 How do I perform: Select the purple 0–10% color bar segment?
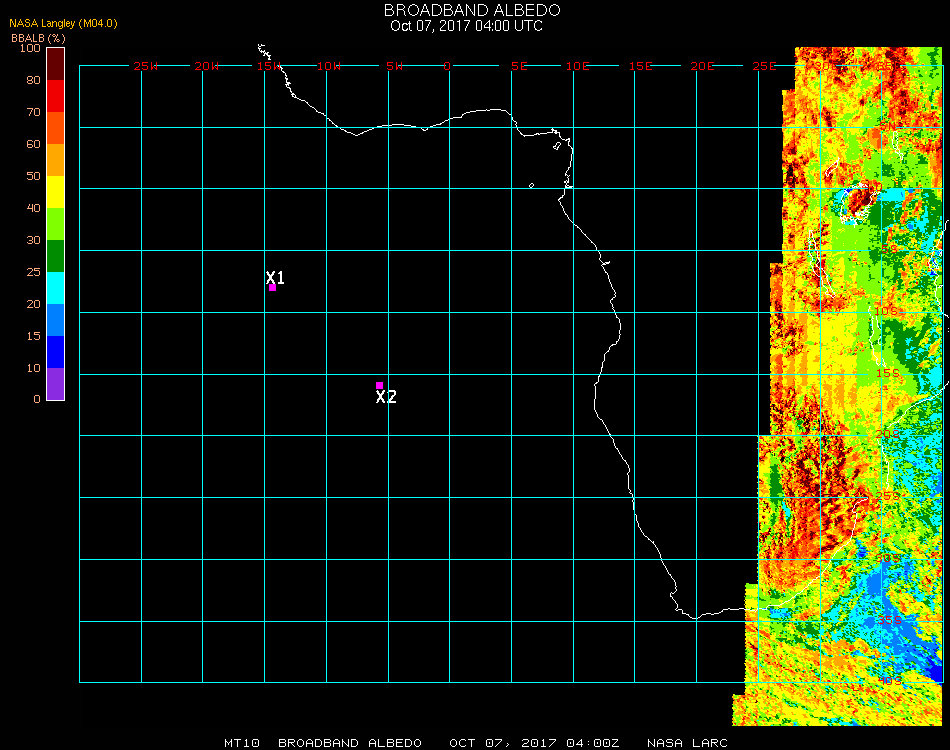pos(56,384)
